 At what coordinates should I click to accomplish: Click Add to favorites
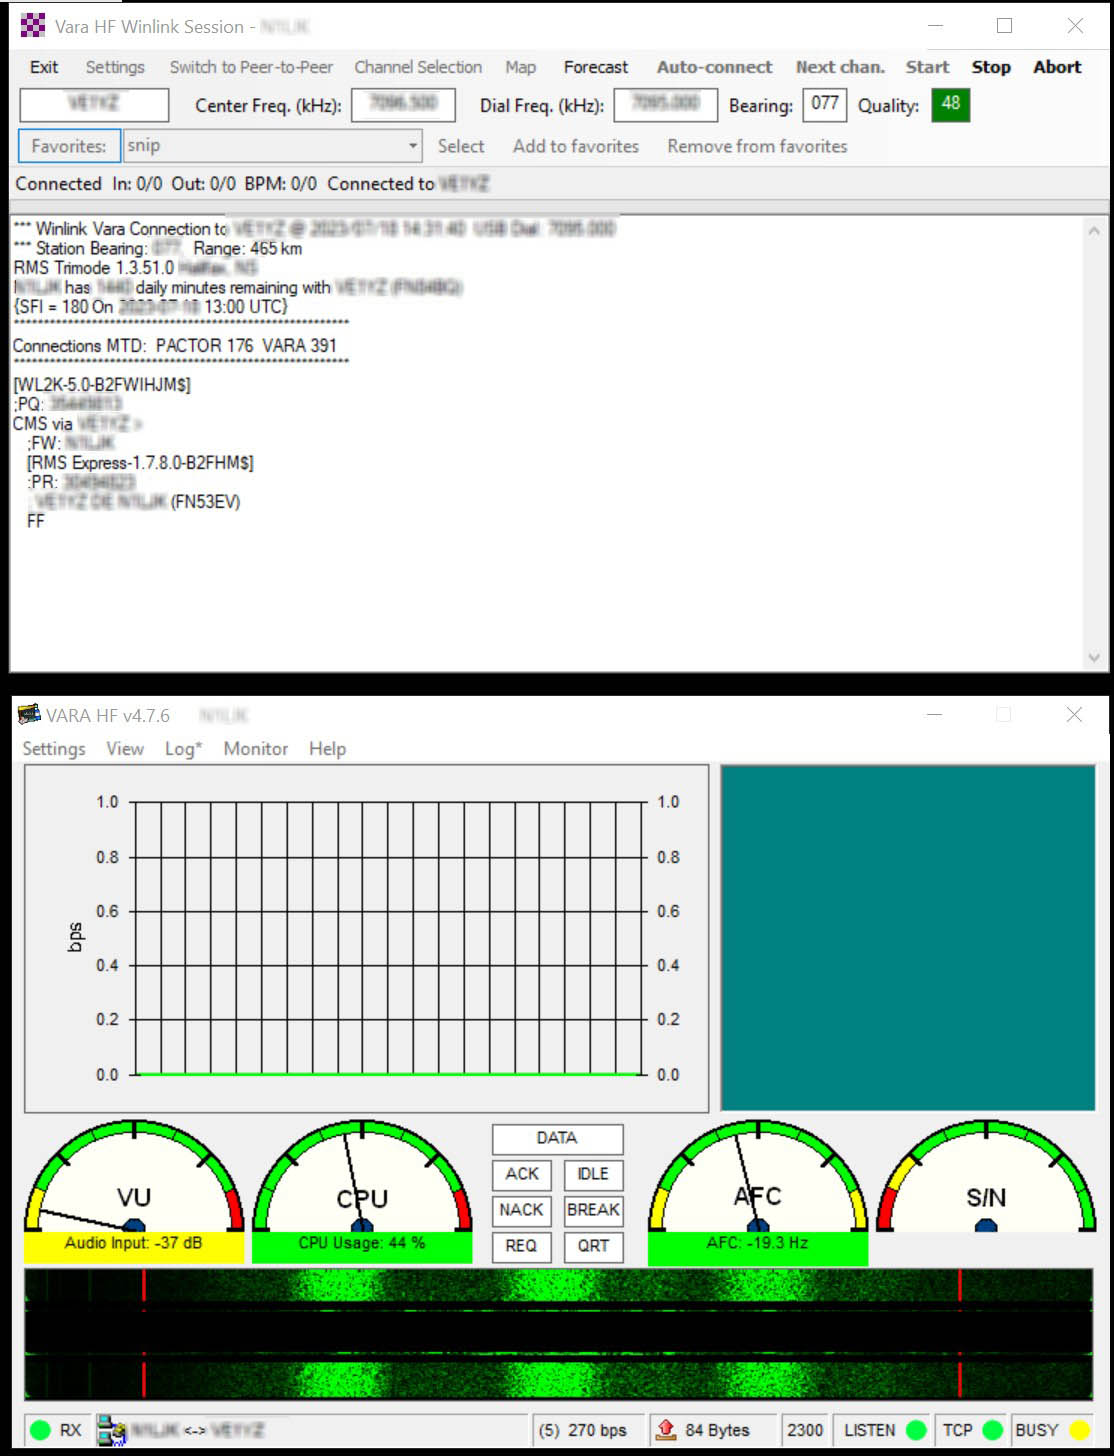pyautogui.click(x=575, y=146)
